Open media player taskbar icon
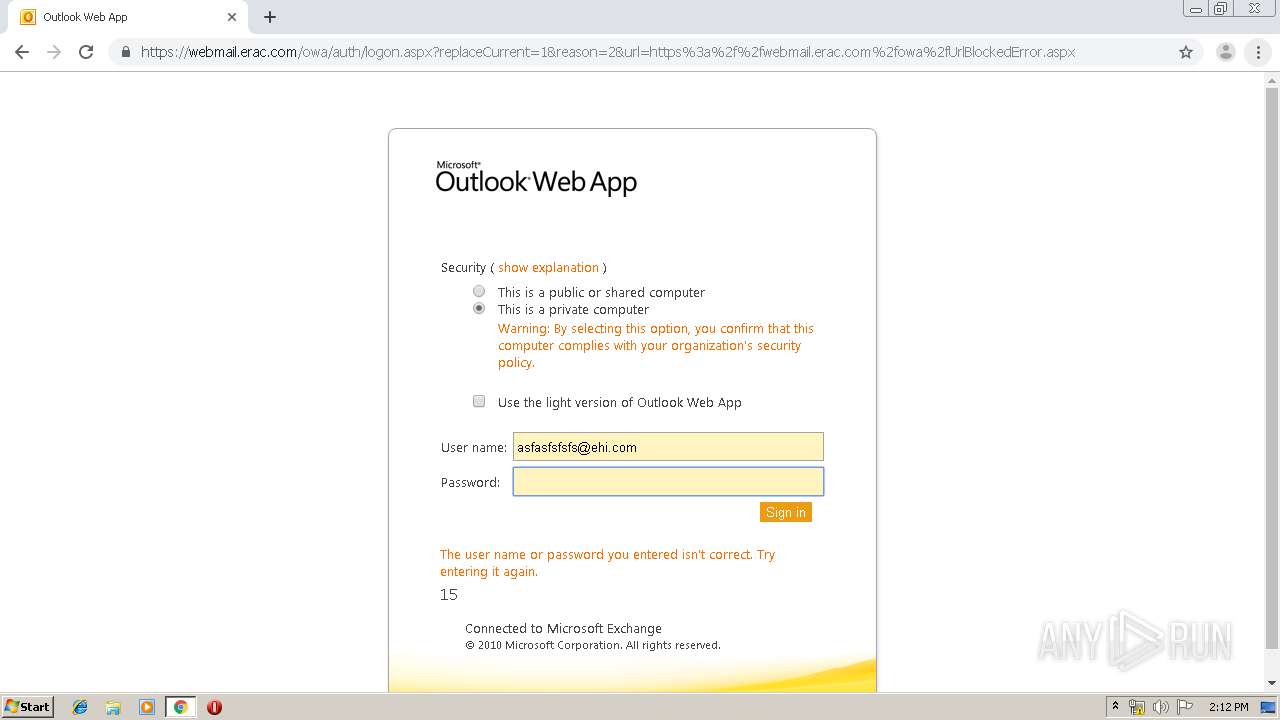 tap(147, 707)
